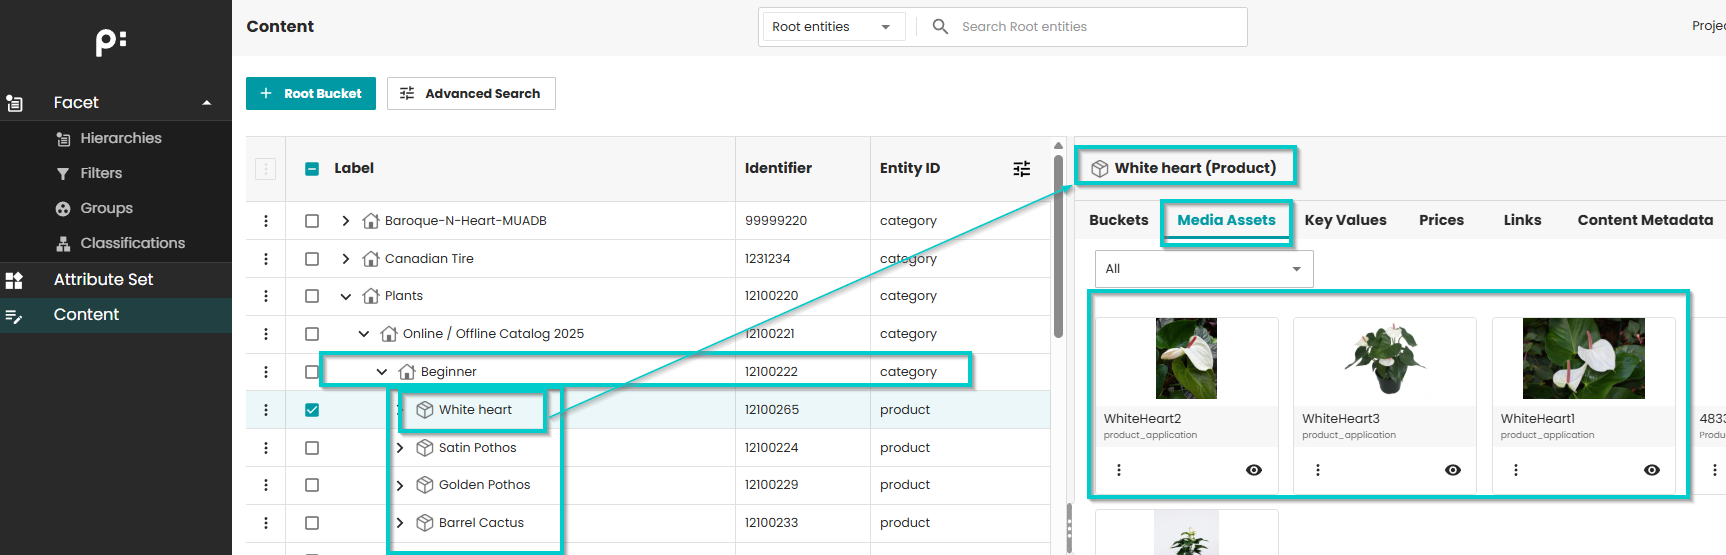Image resolution: width=1726 pixels, height=555 pixels.
Task: Open row menu for Canadian Tire
Action: pos(266,259)
